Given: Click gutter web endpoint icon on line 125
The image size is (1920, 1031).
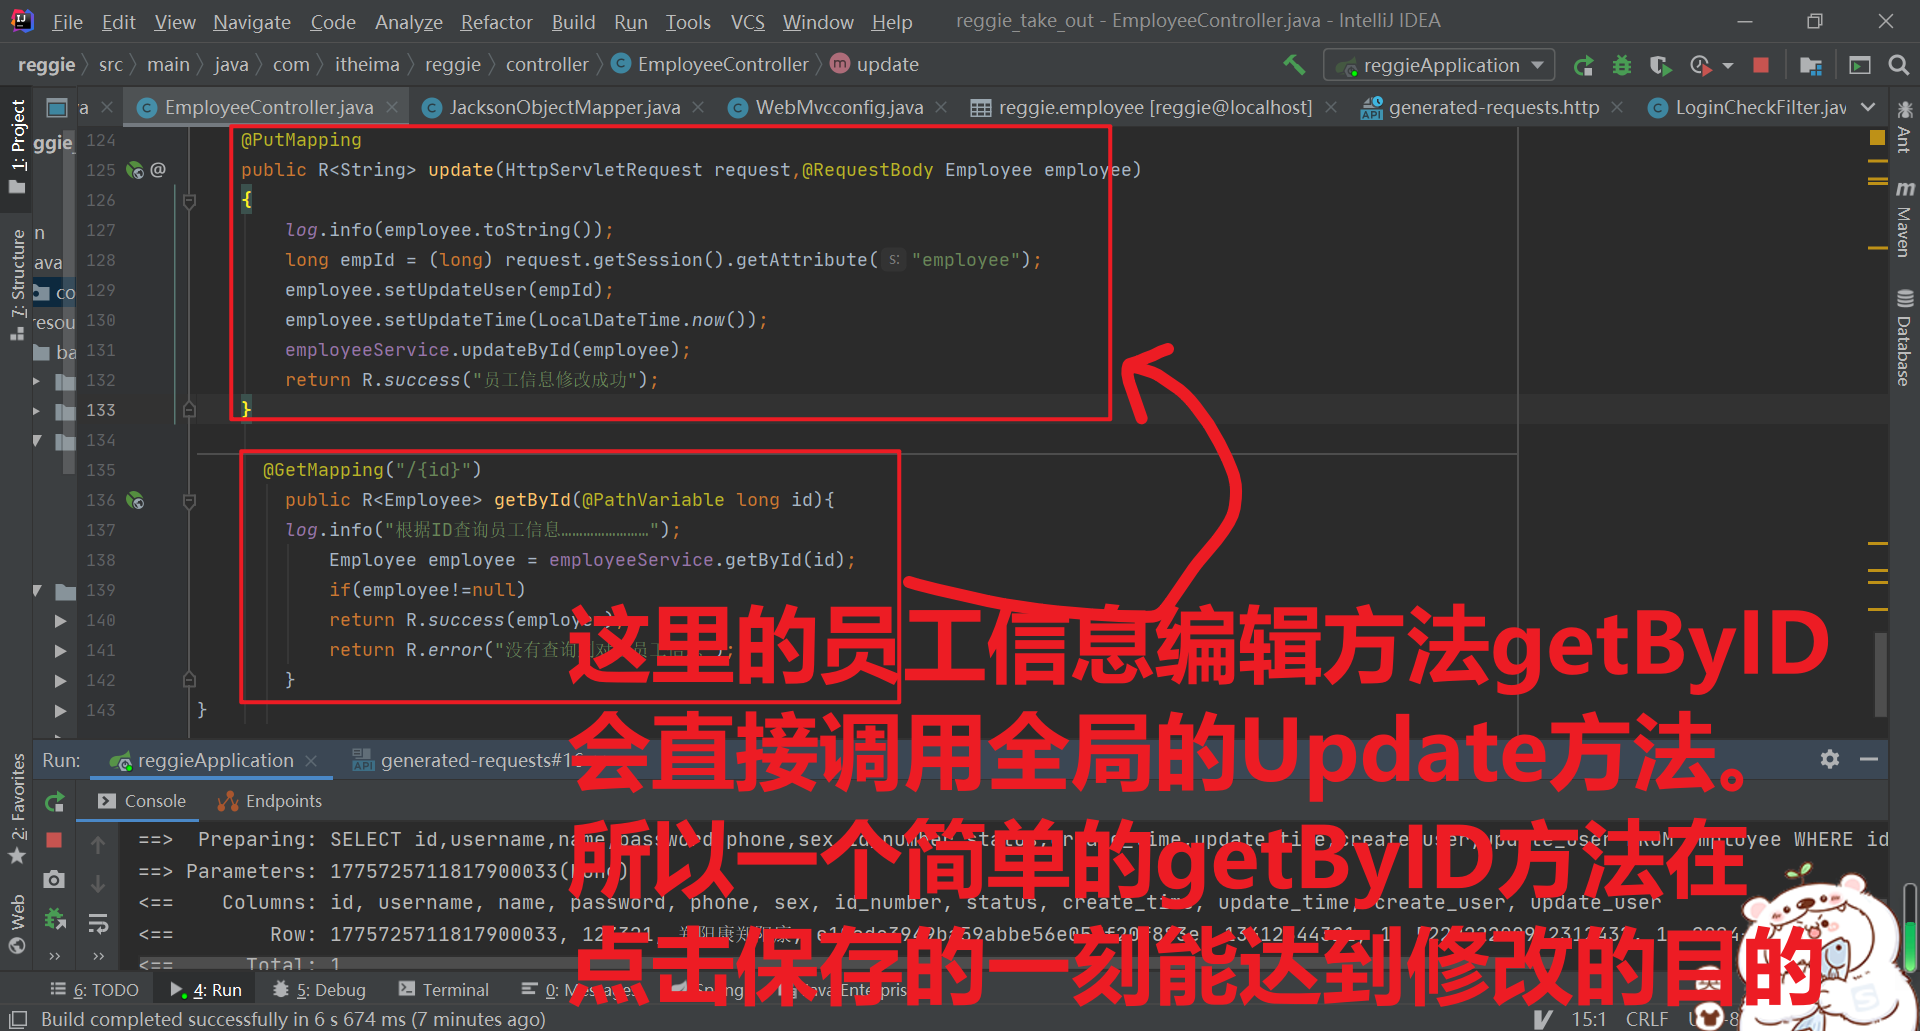Looking at the screenshot, I should pos(135,170).
